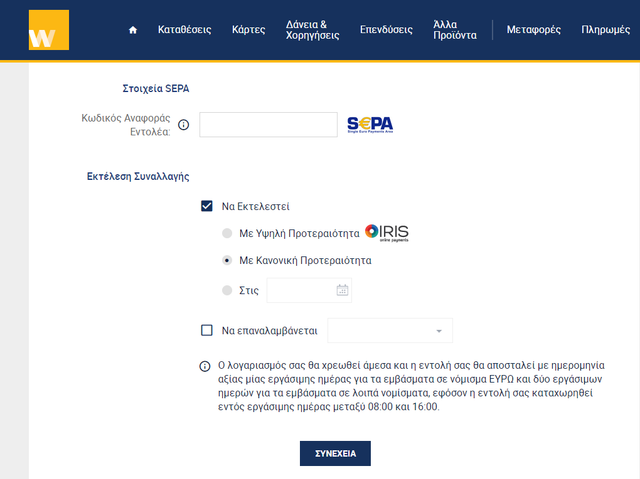Focus the Κωδικός Αναφοράς Εντολέα input field

(x=268, y=124)
